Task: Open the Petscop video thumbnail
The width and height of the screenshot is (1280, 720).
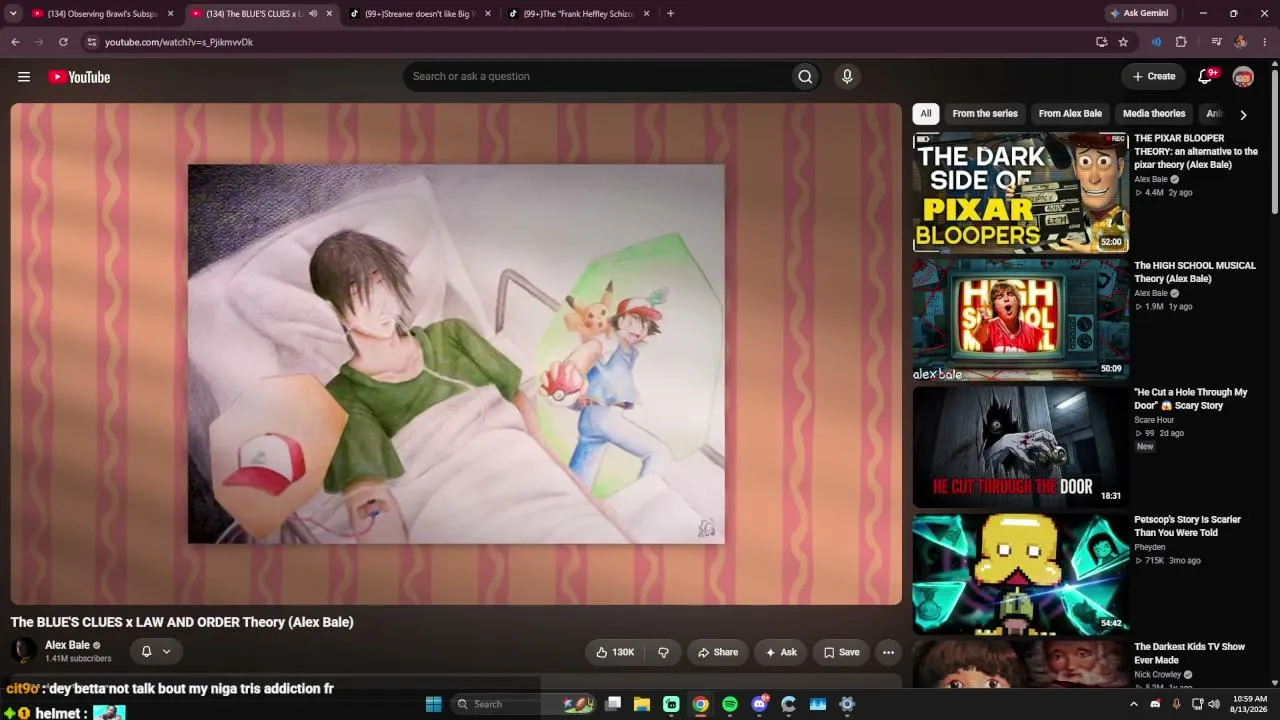Action: pos(1021,573)
